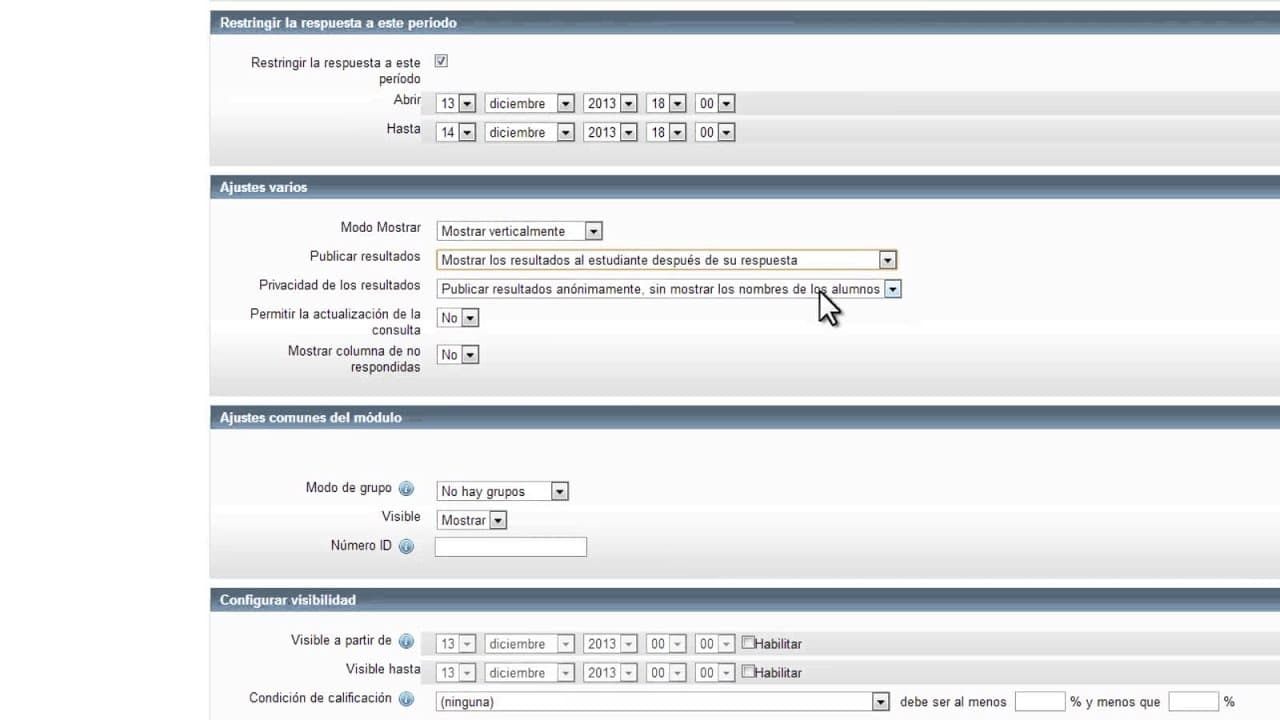The image size is (1280, 720).
Task: Open the Hasta month dropdown
Action: pyautogui.click(x=530, y=132)
